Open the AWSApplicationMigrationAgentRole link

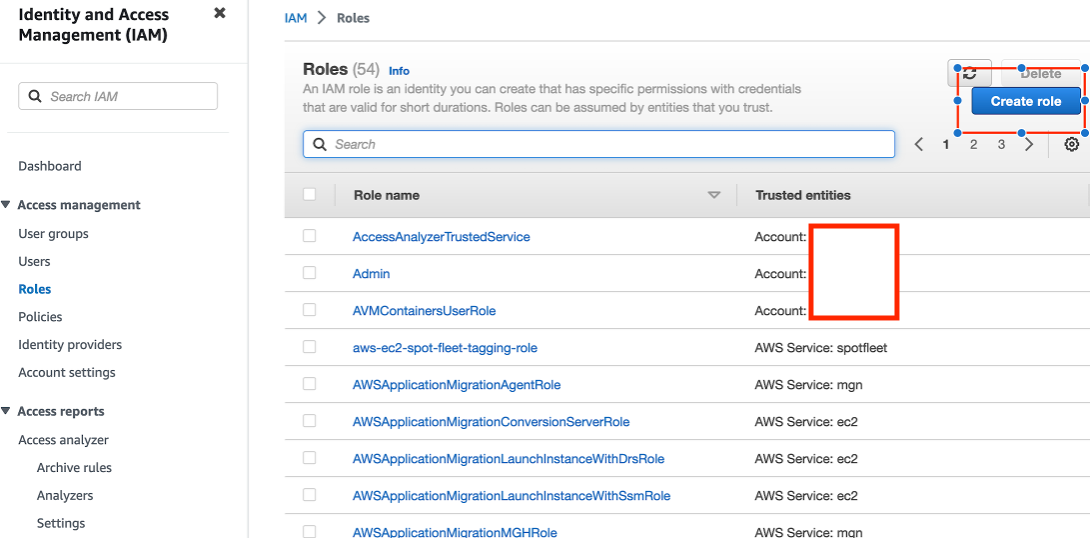coord(456,384)
